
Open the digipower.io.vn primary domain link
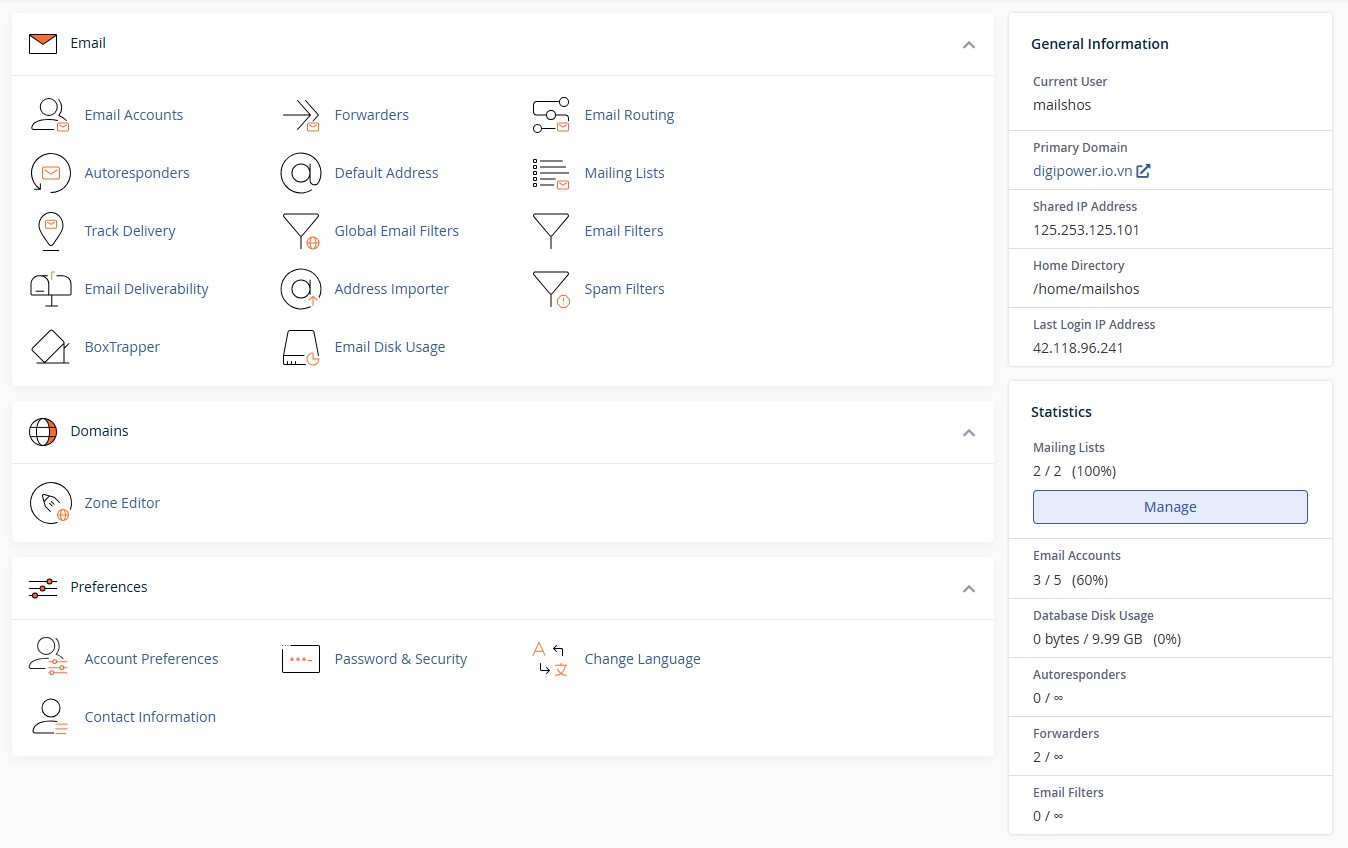coord(1082,171)
